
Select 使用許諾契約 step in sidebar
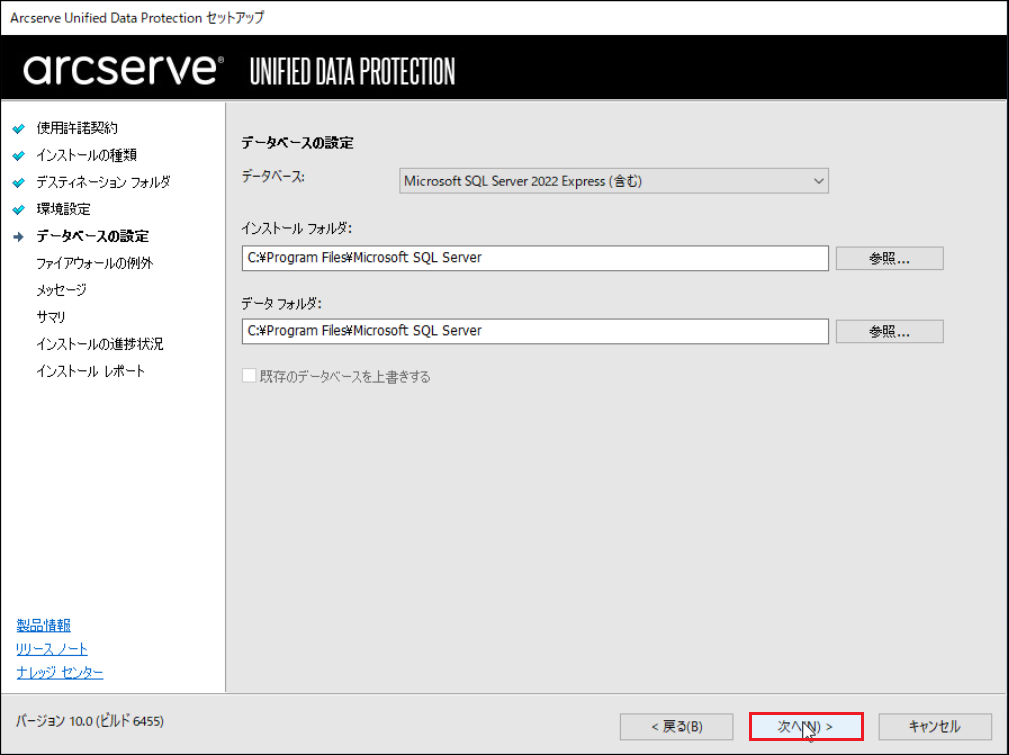click(77, 128)
